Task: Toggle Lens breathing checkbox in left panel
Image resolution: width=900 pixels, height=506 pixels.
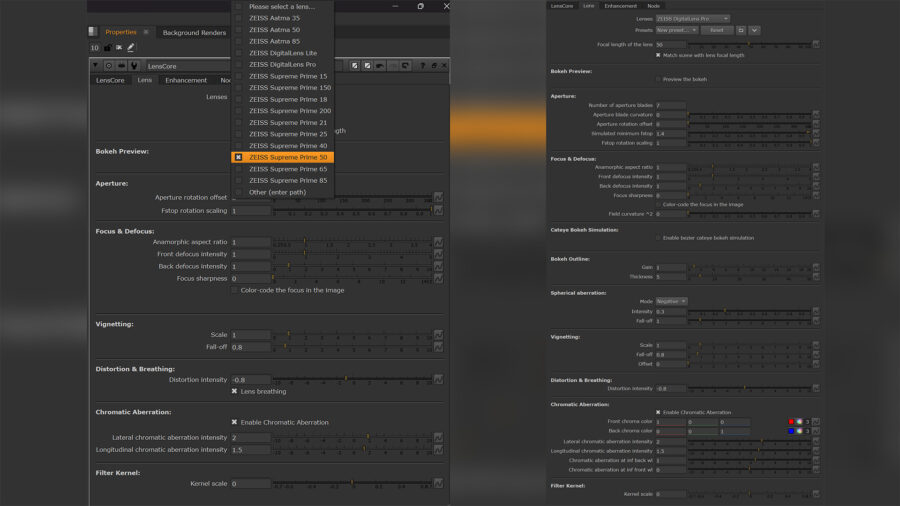Action: pos(234,391)
